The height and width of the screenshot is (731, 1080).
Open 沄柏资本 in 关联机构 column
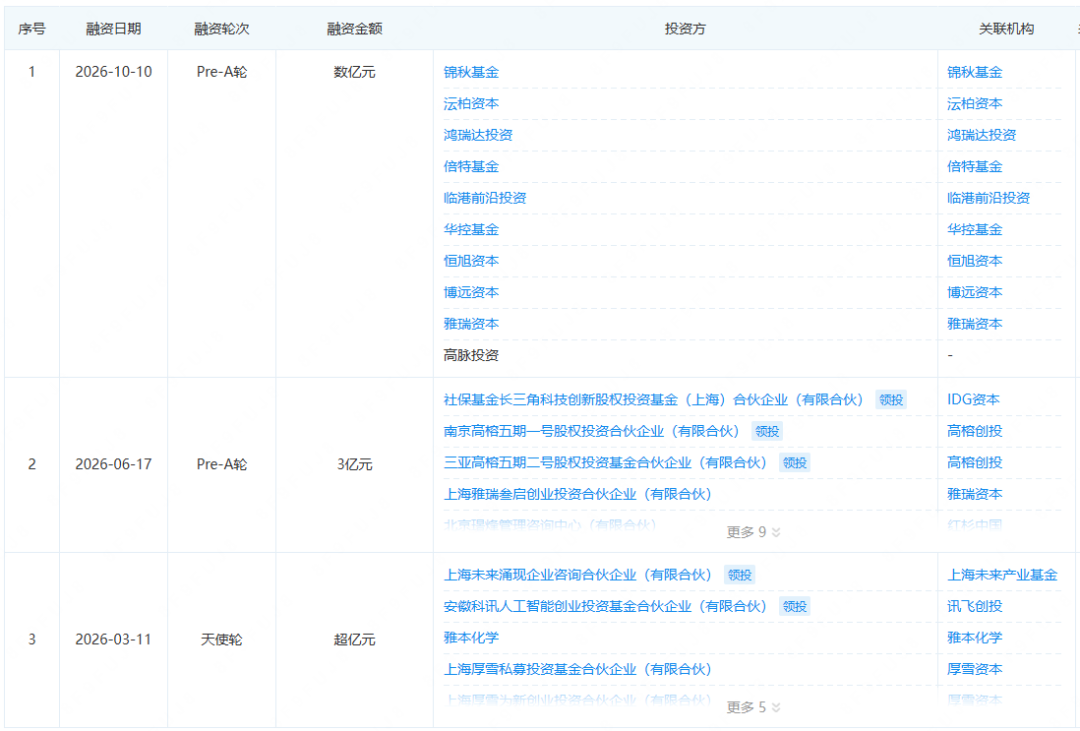coord(975,104)
